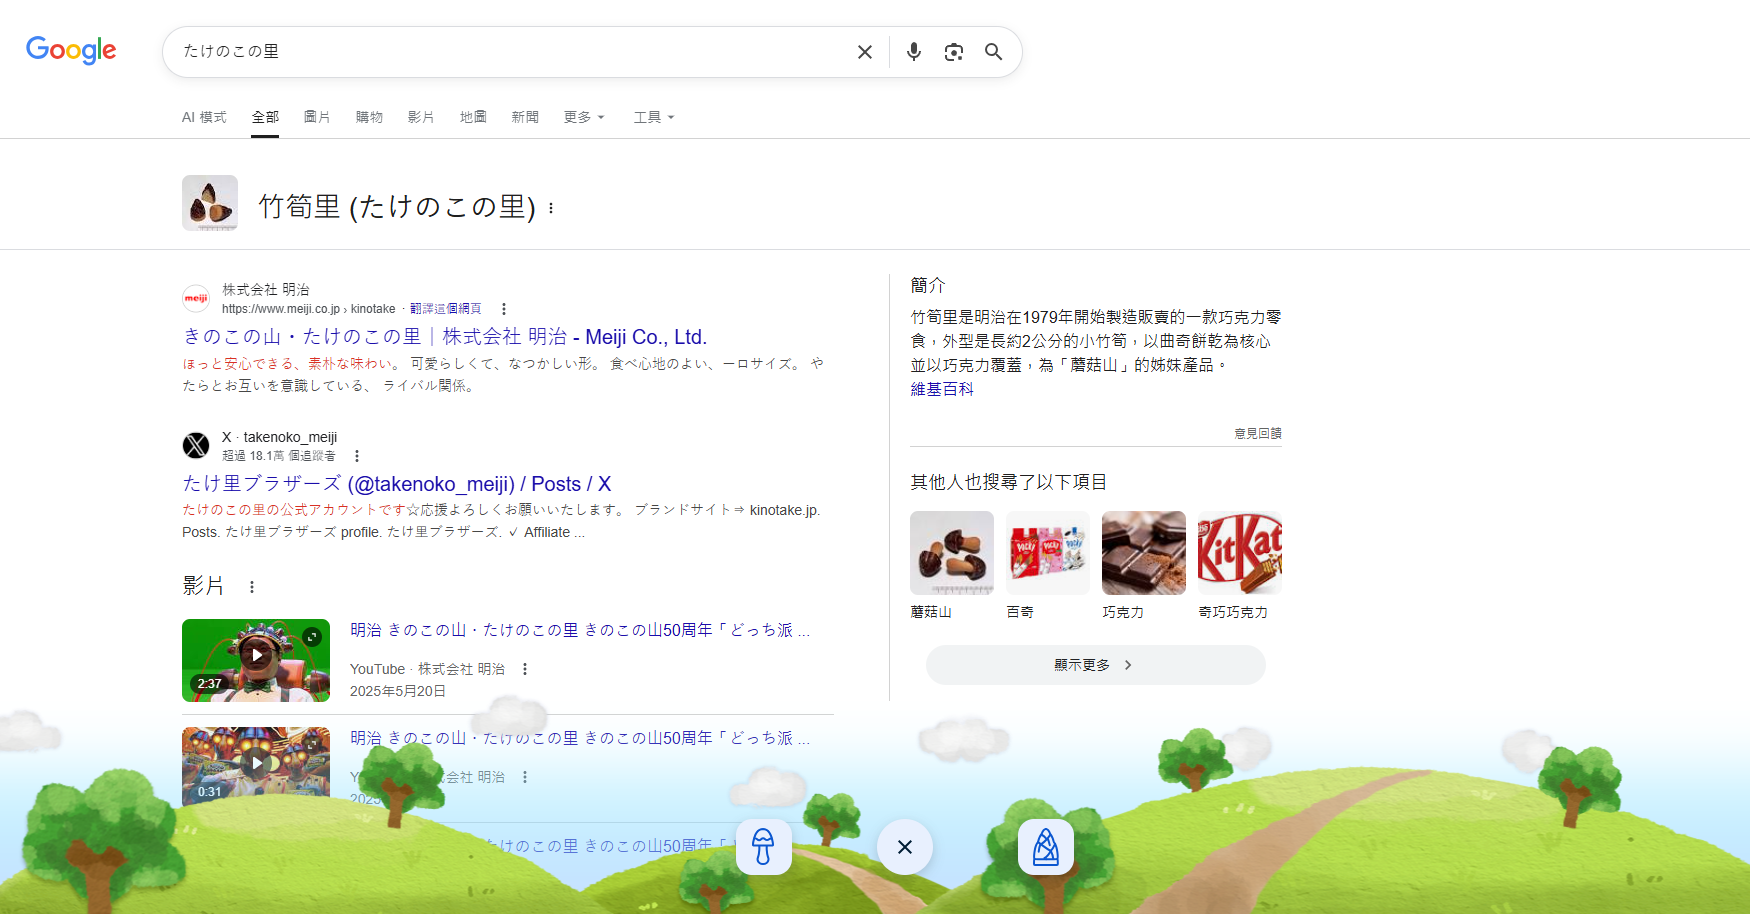Open options menu on the Meiji result
The image size is (1750, 914).
pyautogui.click(x=504, y=308)
